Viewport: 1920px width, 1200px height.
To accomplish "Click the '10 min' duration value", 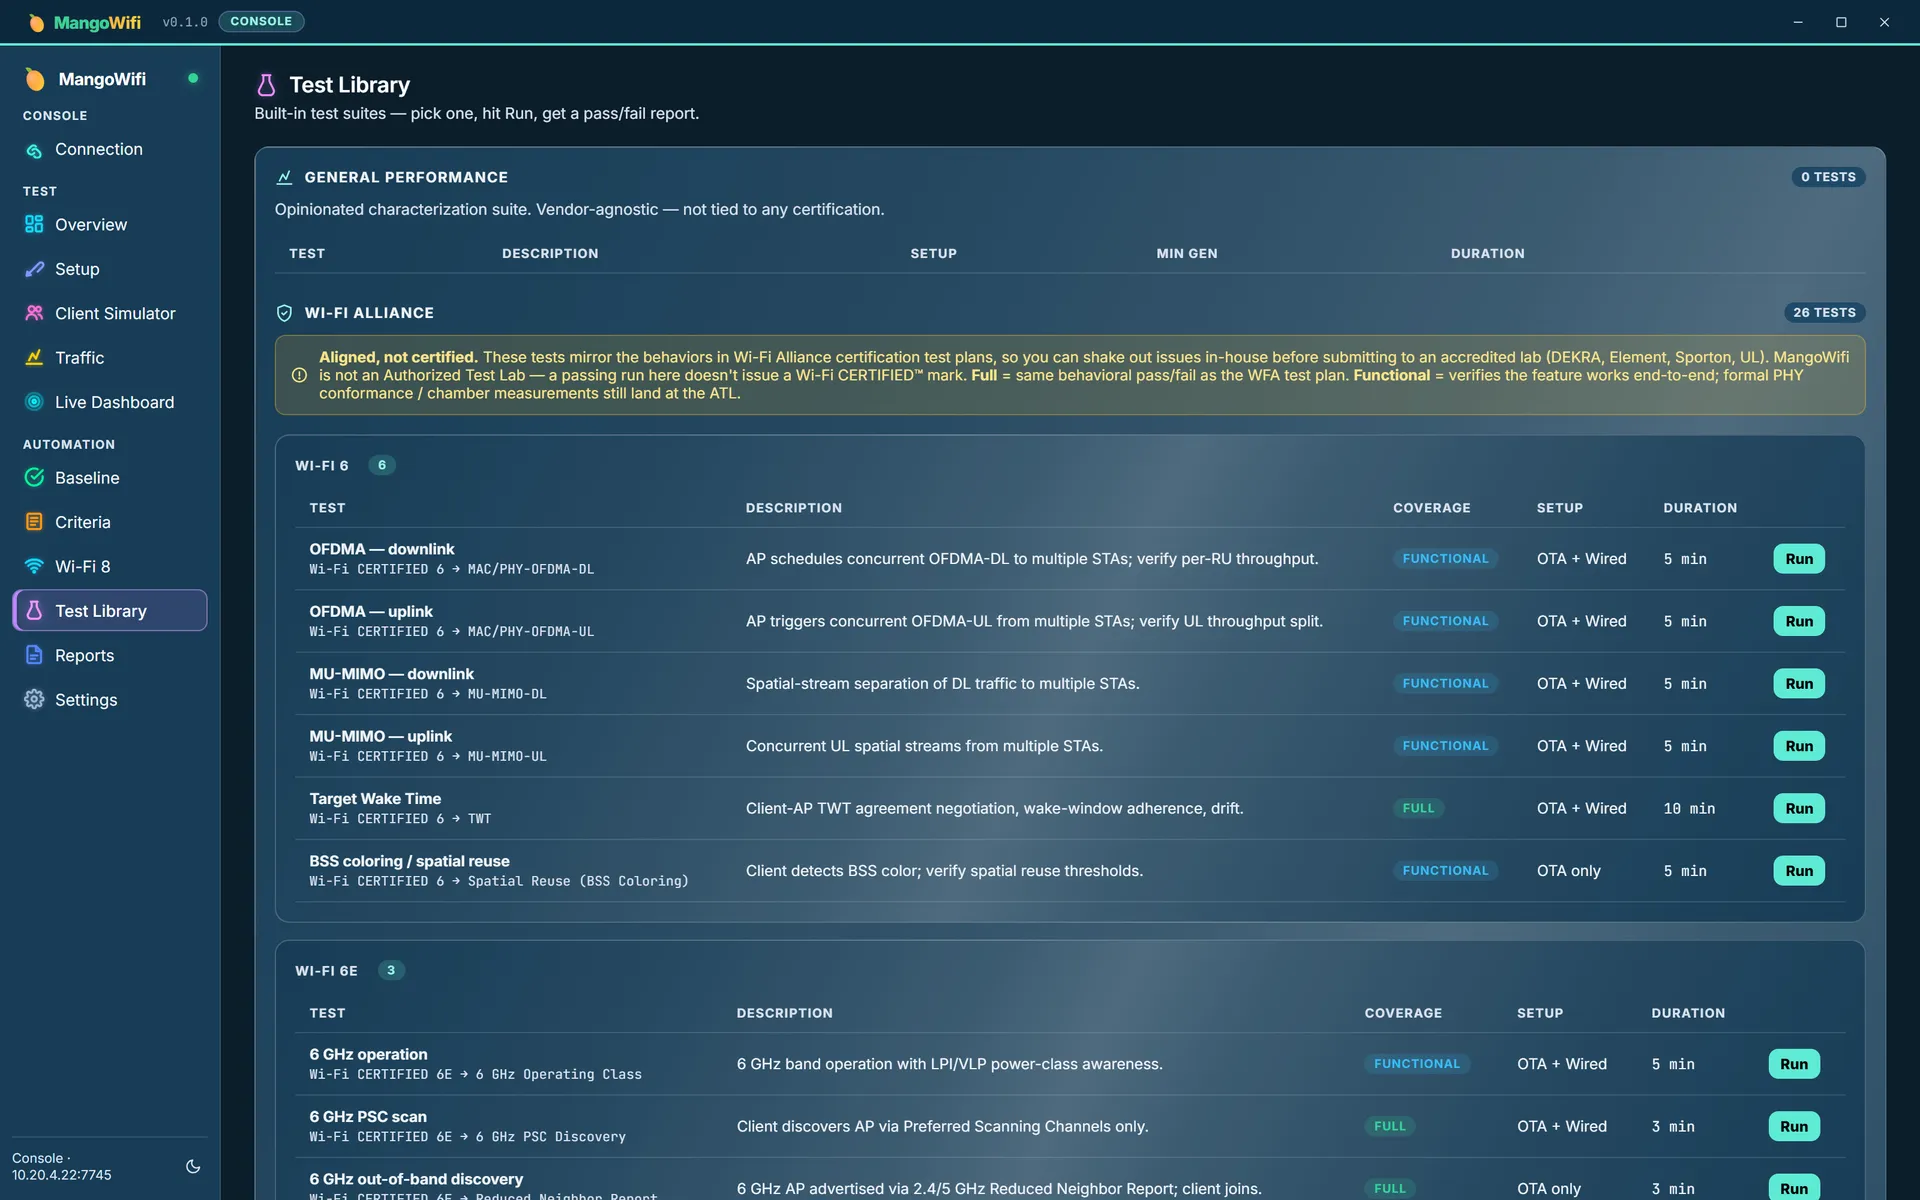I will pyautogui.click(x=1689, y=808).
